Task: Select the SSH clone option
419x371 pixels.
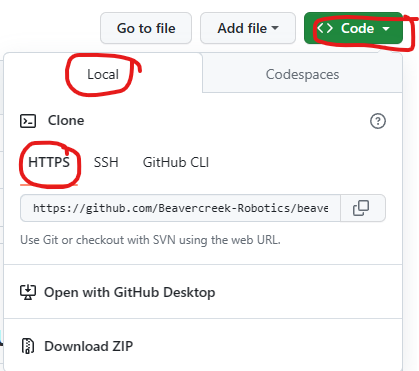Action: click(x=106, y=163)
